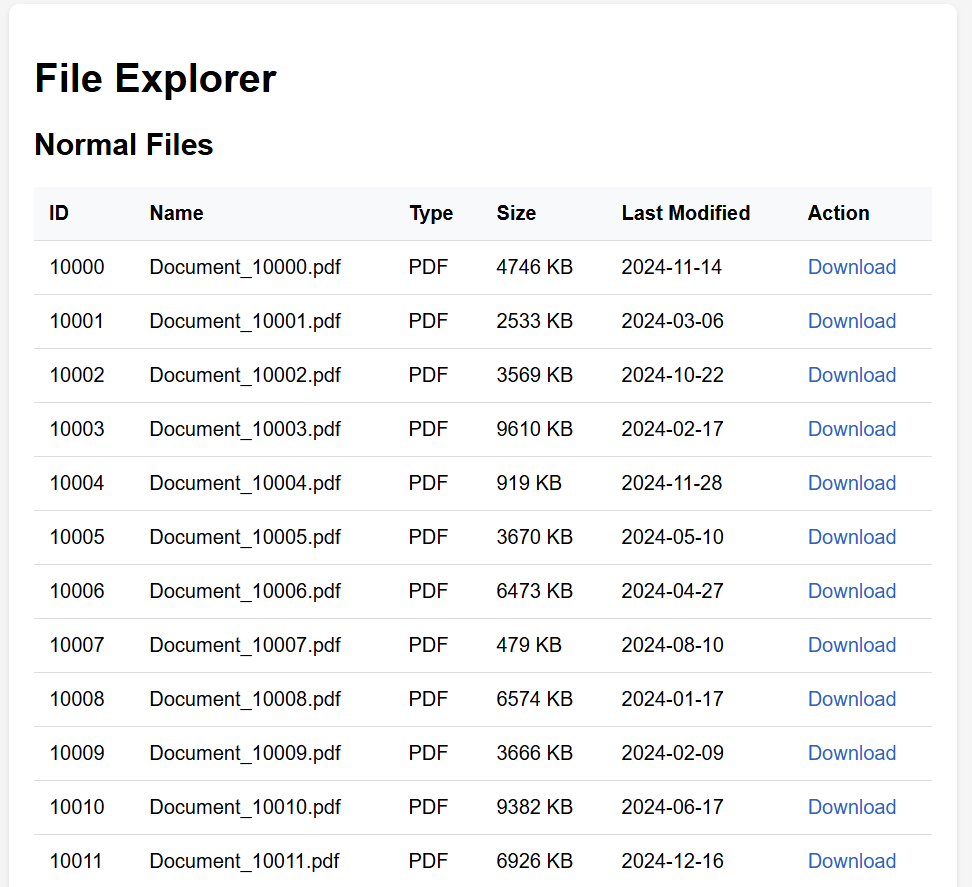Click the size value 3569 KB

pyautogui.click(x=534, y=375)
